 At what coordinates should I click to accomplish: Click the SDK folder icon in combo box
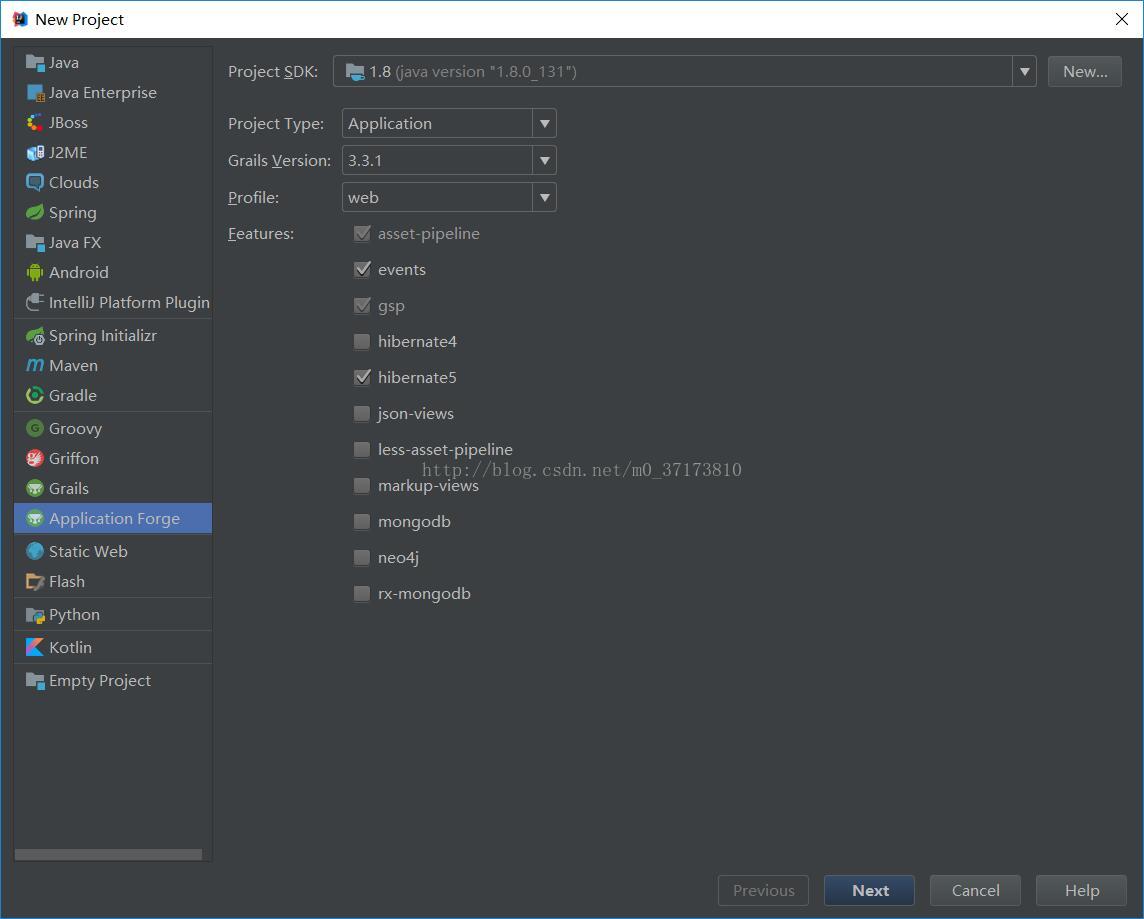pyautogui.click(x=355, y=71)
